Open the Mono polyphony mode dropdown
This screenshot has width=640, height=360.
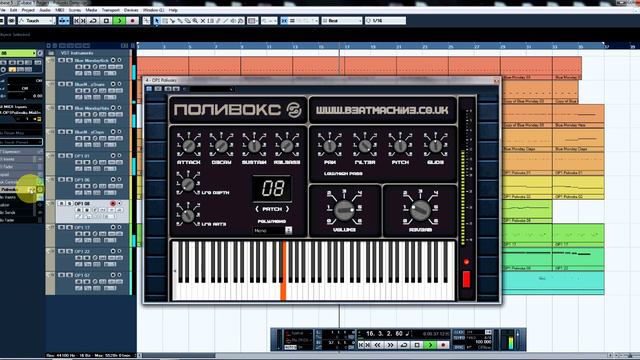(272, 231)
